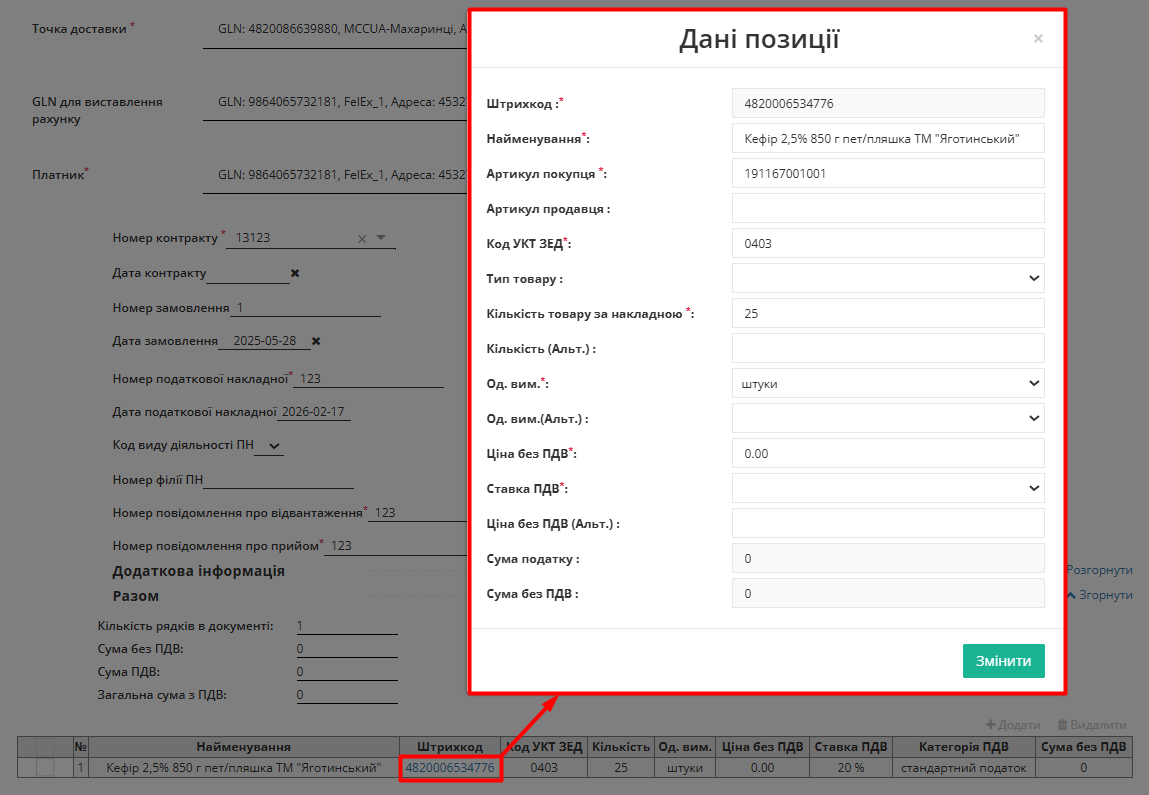Expand the Код виду діяльності ПН dropdown
This screenshot has height=795, width=1149.
pos(269,445)
